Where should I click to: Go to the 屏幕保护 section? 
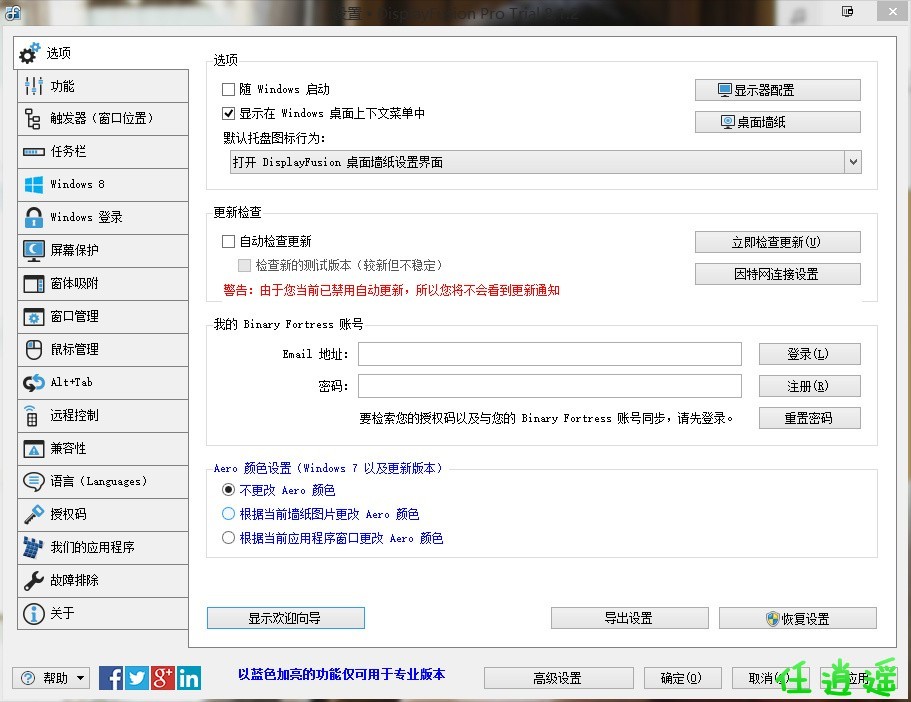(x=103, y=250)
